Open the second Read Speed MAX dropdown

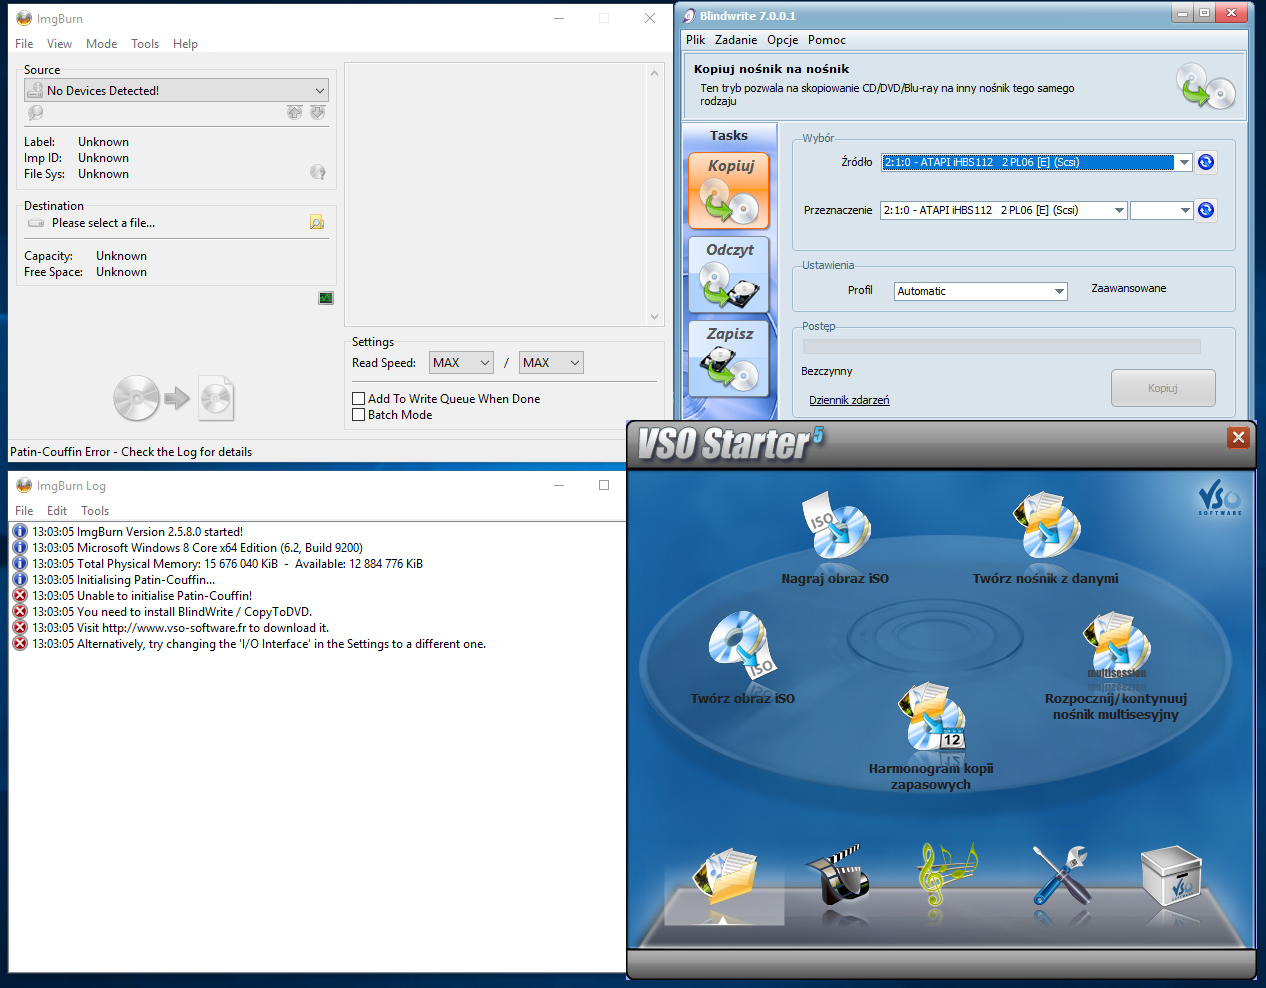[551, 363]
